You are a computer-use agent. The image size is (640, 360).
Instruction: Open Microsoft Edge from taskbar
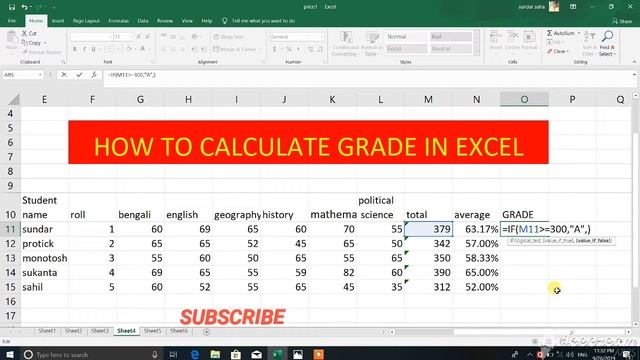[195, 354]
